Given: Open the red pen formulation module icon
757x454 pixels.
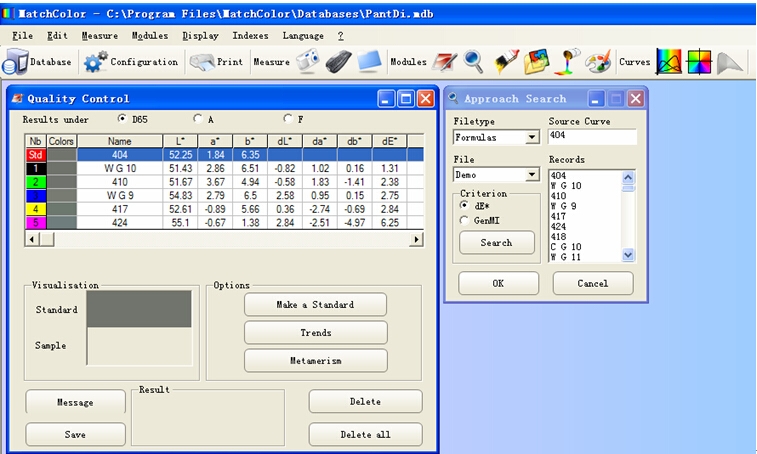Looking at the screenshot, I should tap(444, 62).
